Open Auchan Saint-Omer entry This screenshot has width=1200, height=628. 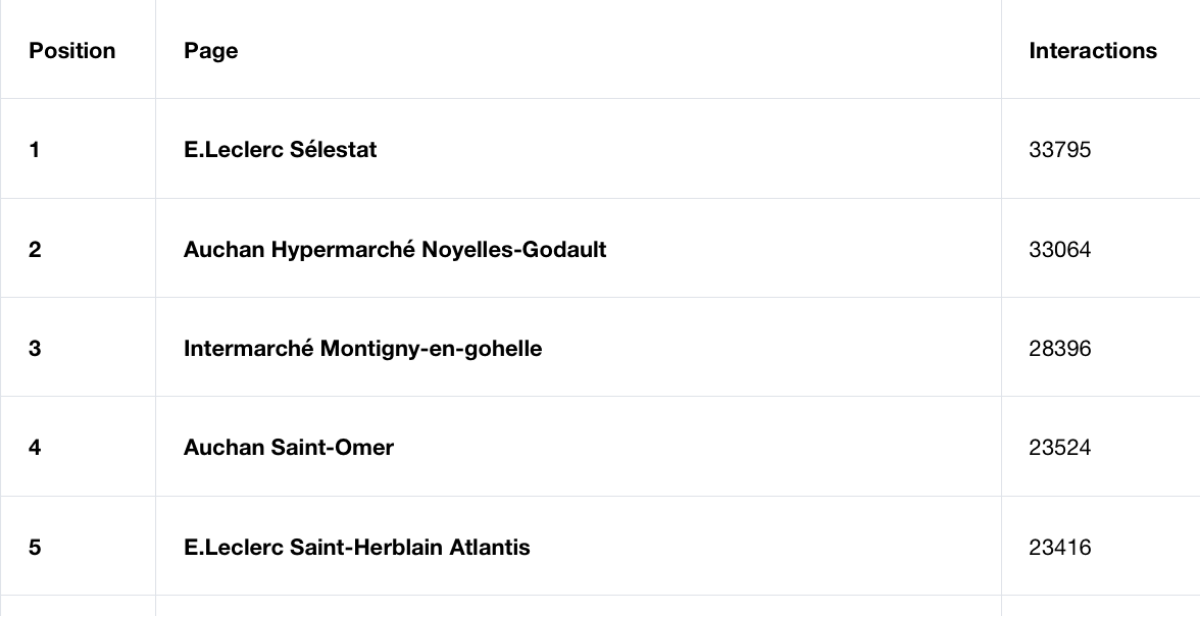point(289,448)
